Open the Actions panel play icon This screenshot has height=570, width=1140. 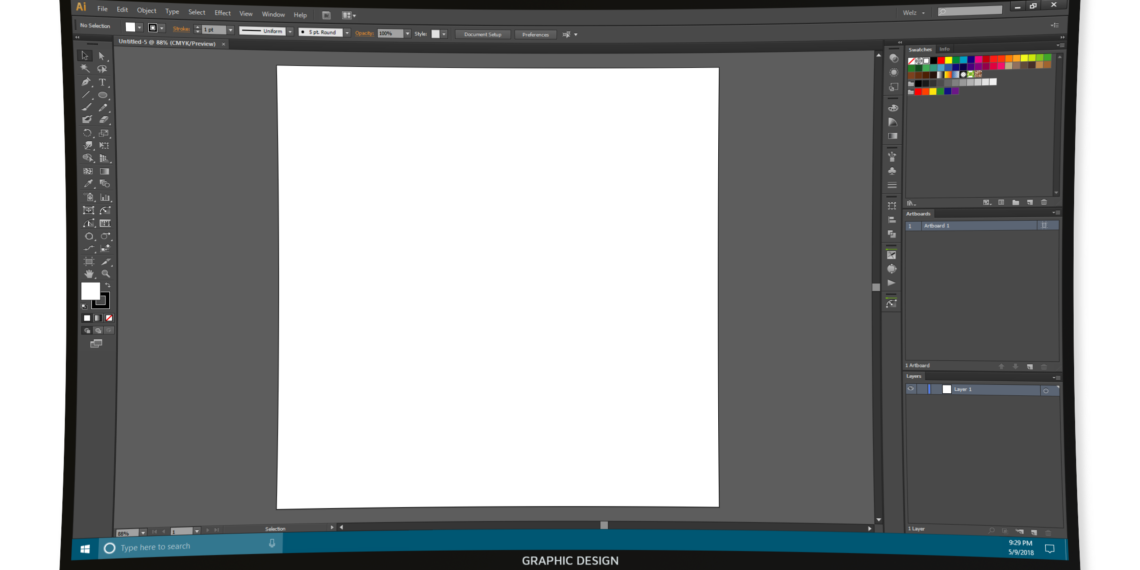pos(891,283)
